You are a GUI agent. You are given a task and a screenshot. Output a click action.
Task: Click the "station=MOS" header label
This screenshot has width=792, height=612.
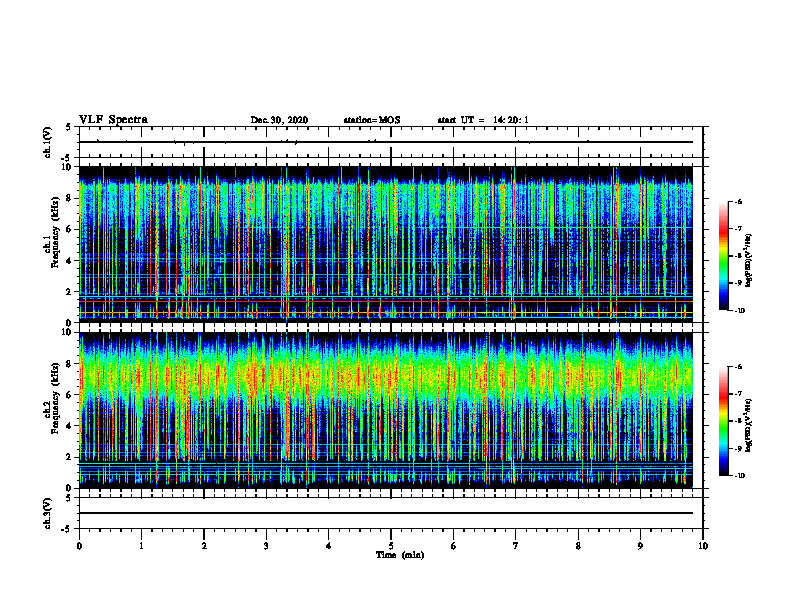pyautogui.click(x=372, y=120)
